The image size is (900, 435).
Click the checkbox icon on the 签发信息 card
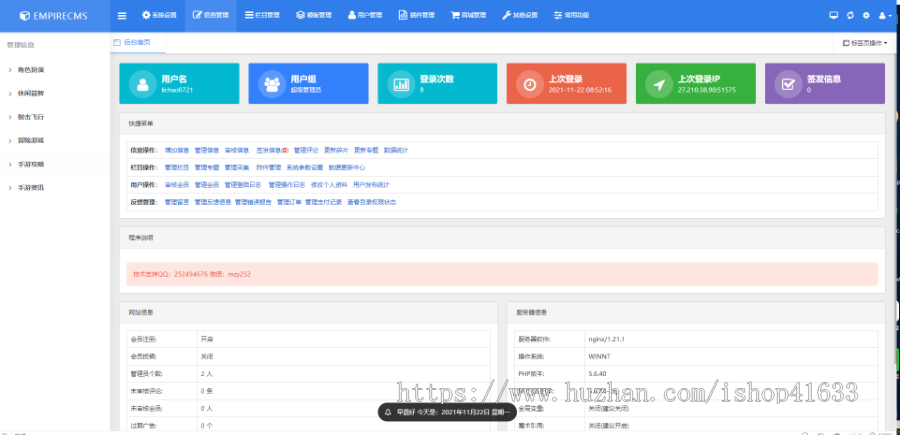point(788,84)
